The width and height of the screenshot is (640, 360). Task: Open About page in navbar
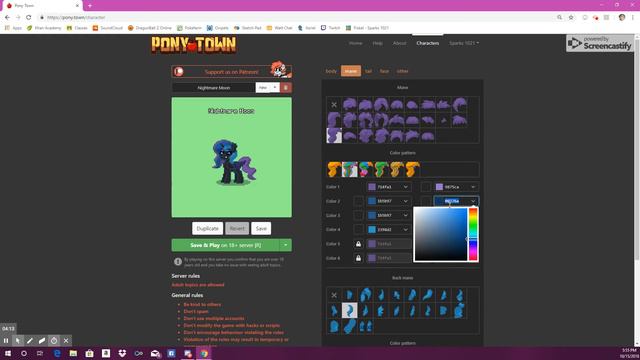click(x=399, y=43)
